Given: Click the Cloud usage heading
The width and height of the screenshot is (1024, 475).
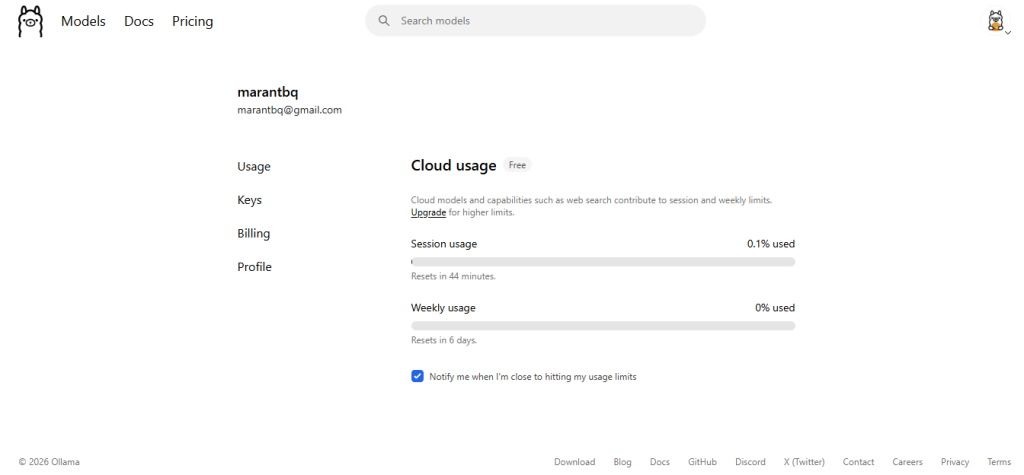Looking at the screenshot, I should point(453,165).
